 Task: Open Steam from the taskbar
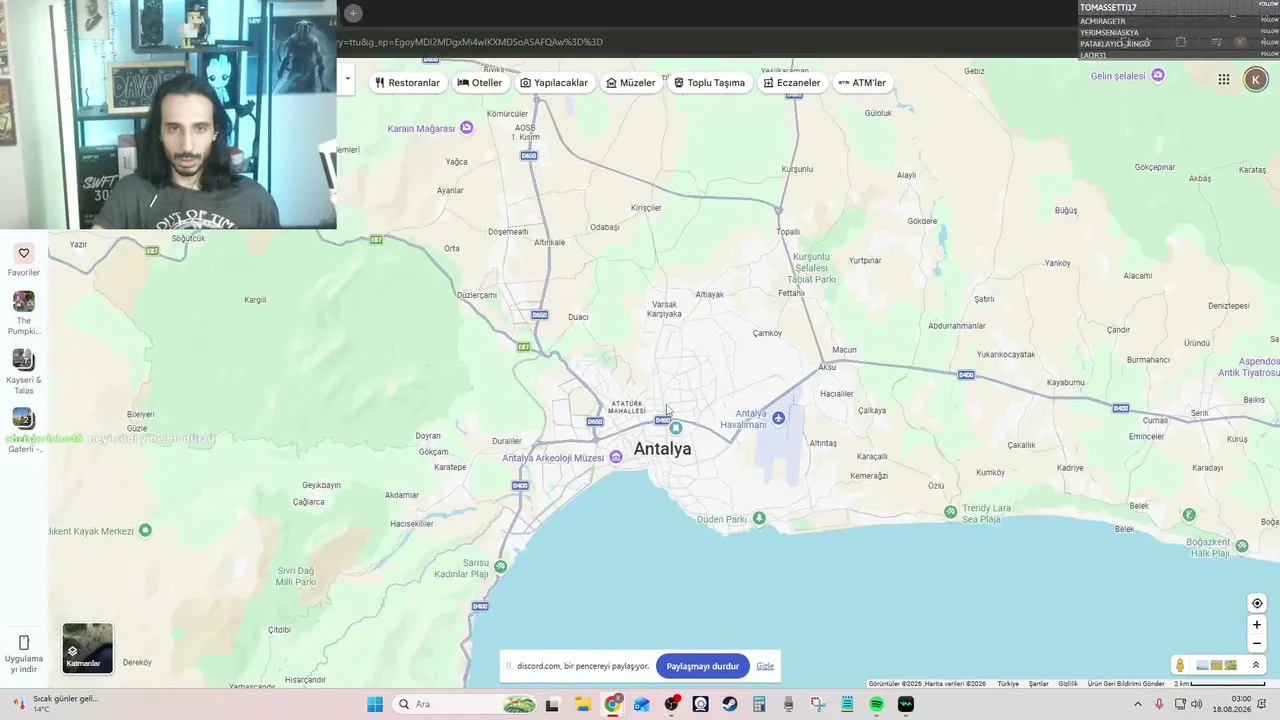[730, 704]
